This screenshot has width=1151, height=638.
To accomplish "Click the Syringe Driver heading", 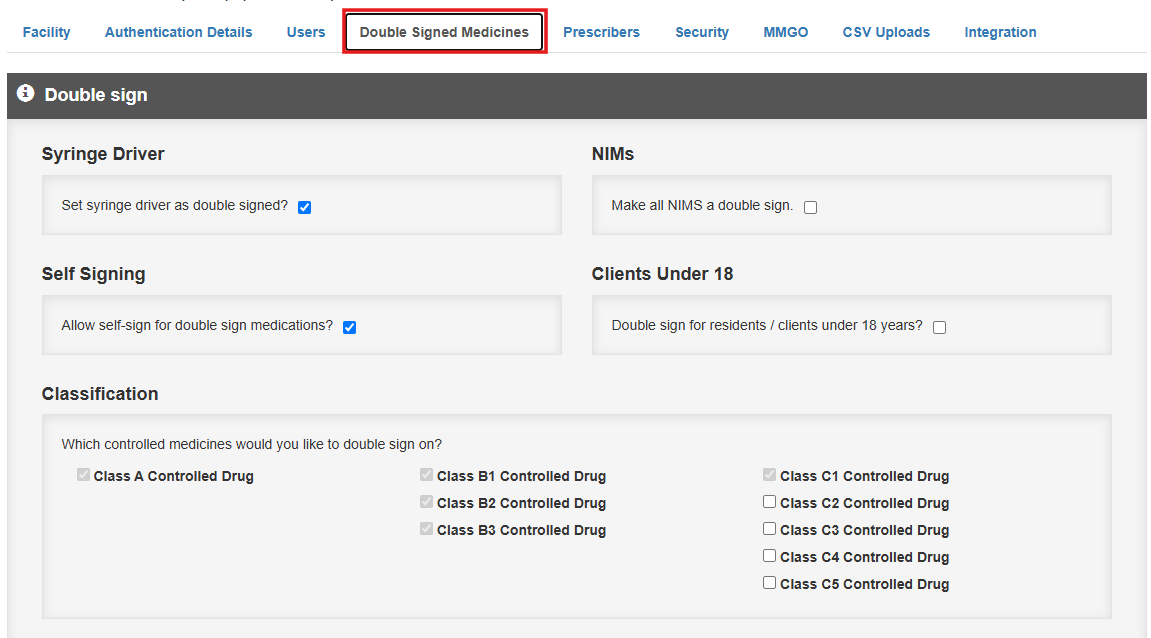I will [103, 154].
